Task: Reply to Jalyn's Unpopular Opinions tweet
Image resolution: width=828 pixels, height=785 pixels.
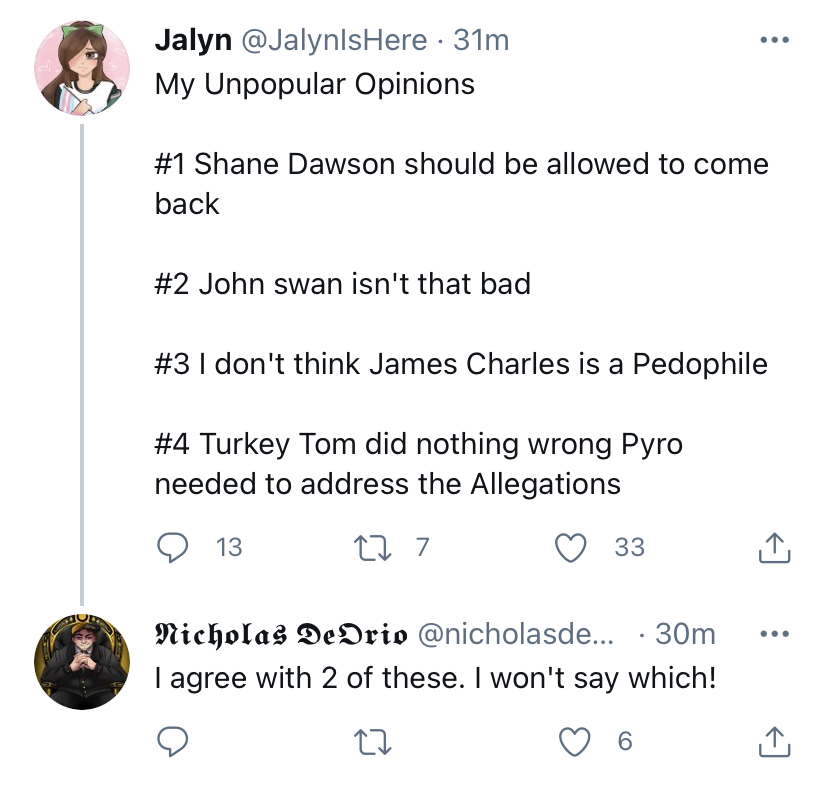Action: click(173, 547)
